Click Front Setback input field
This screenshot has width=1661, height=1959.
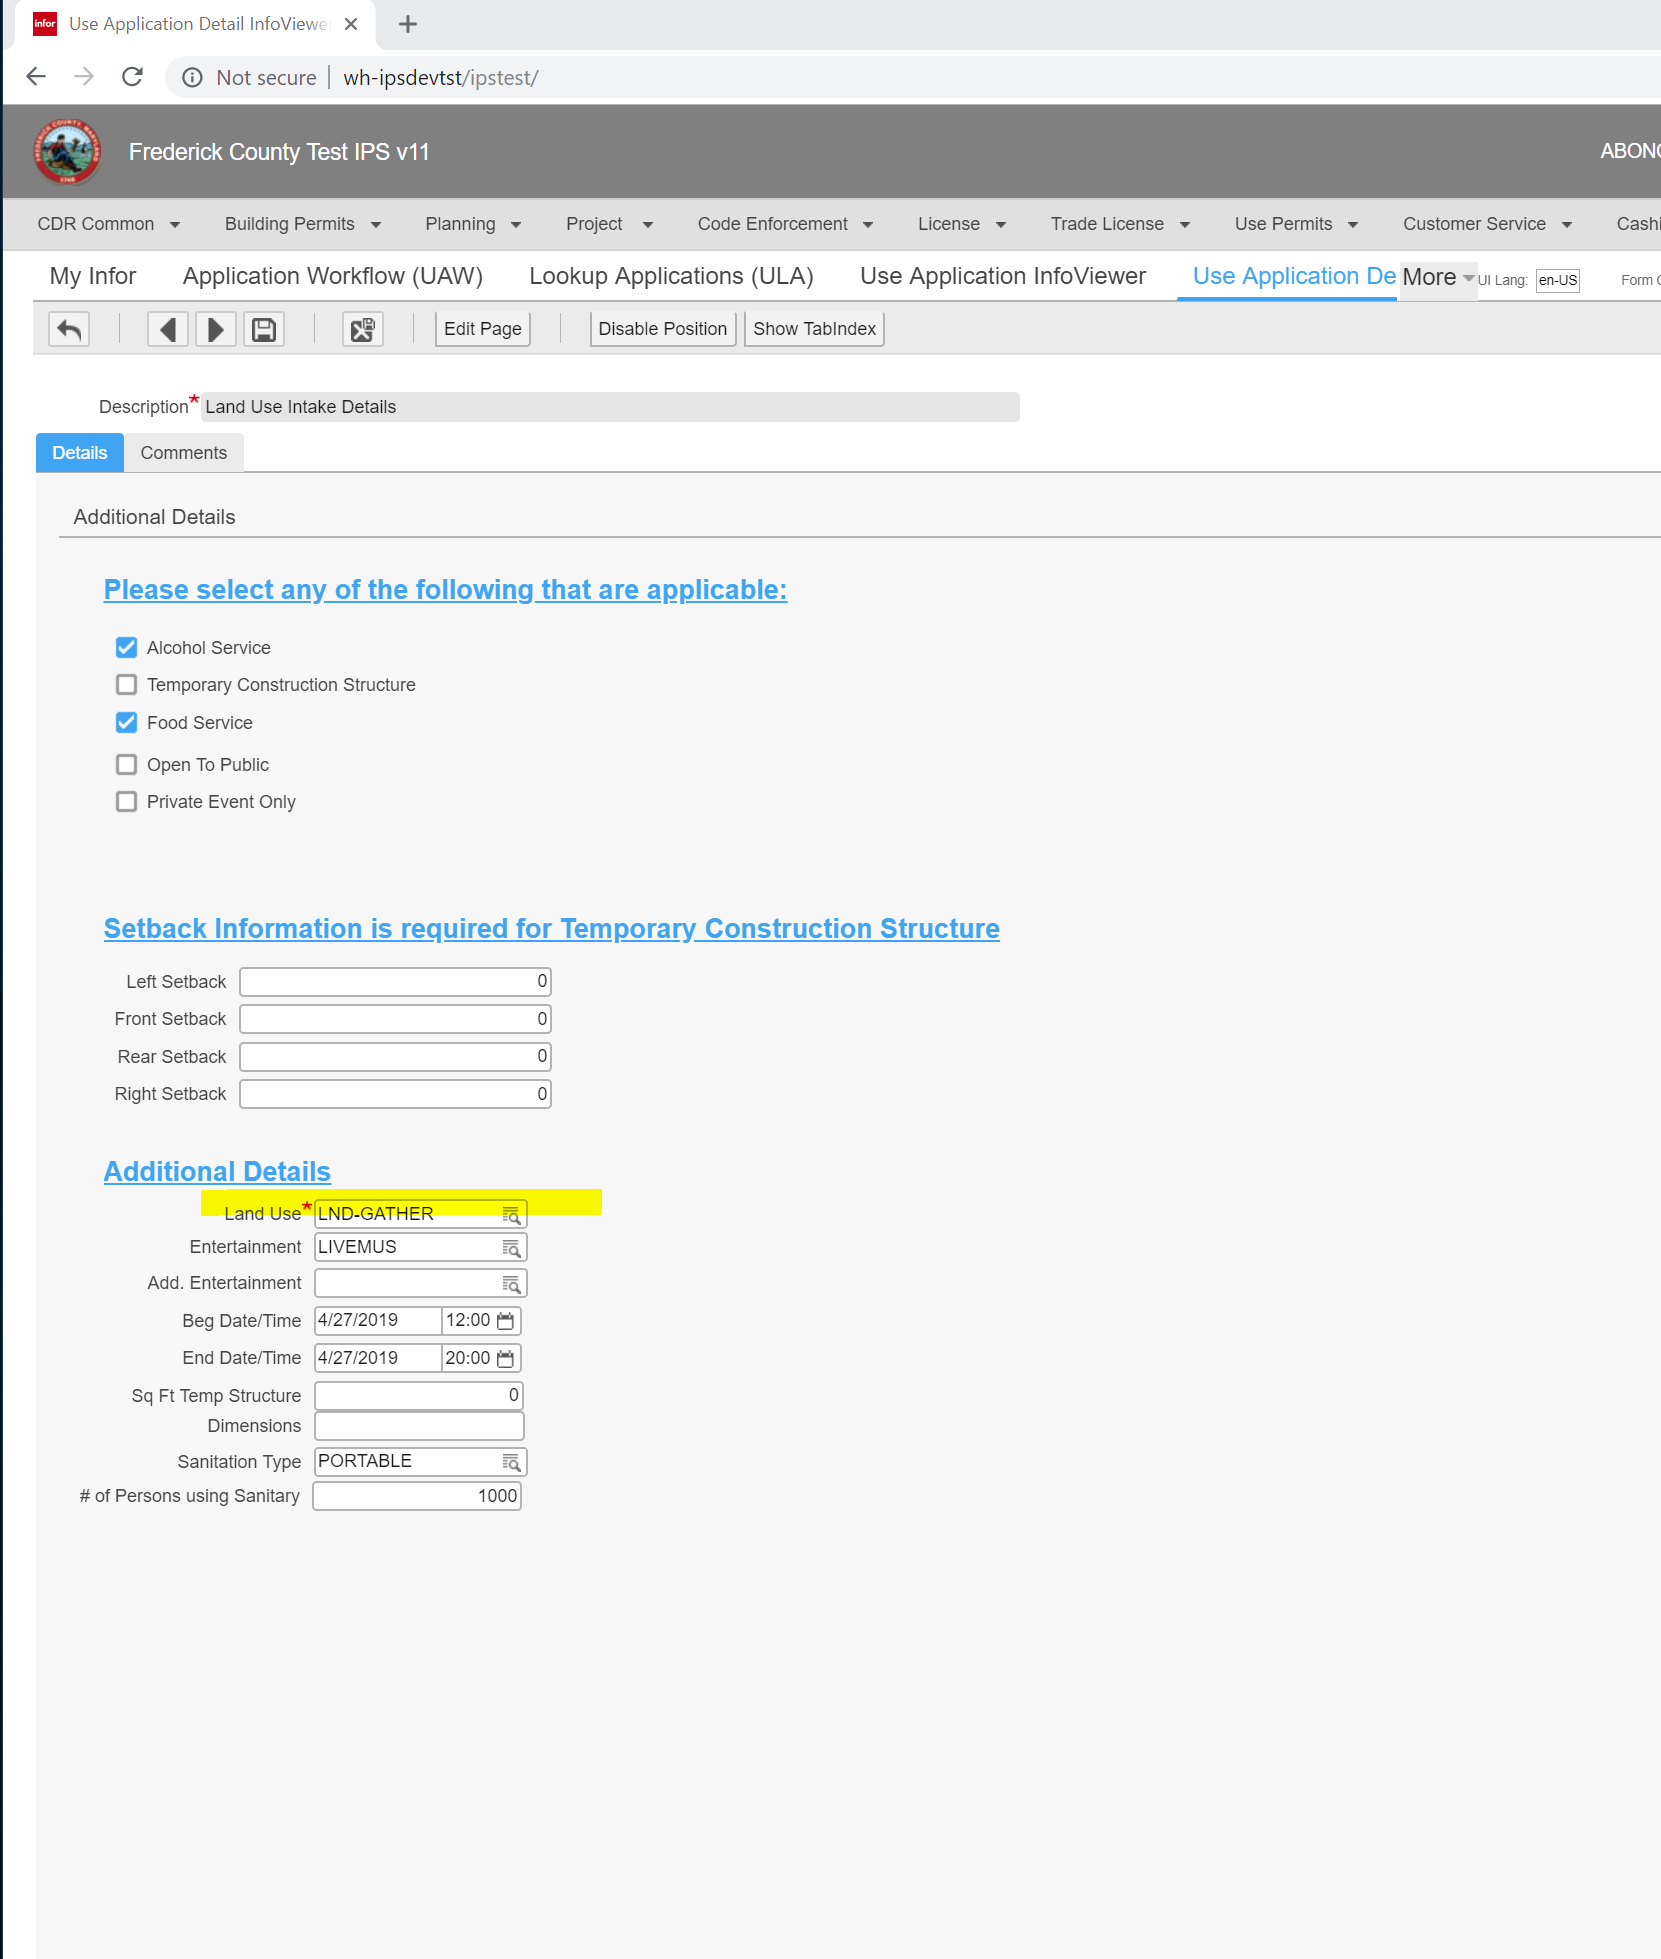click(x=395, y=1019)
